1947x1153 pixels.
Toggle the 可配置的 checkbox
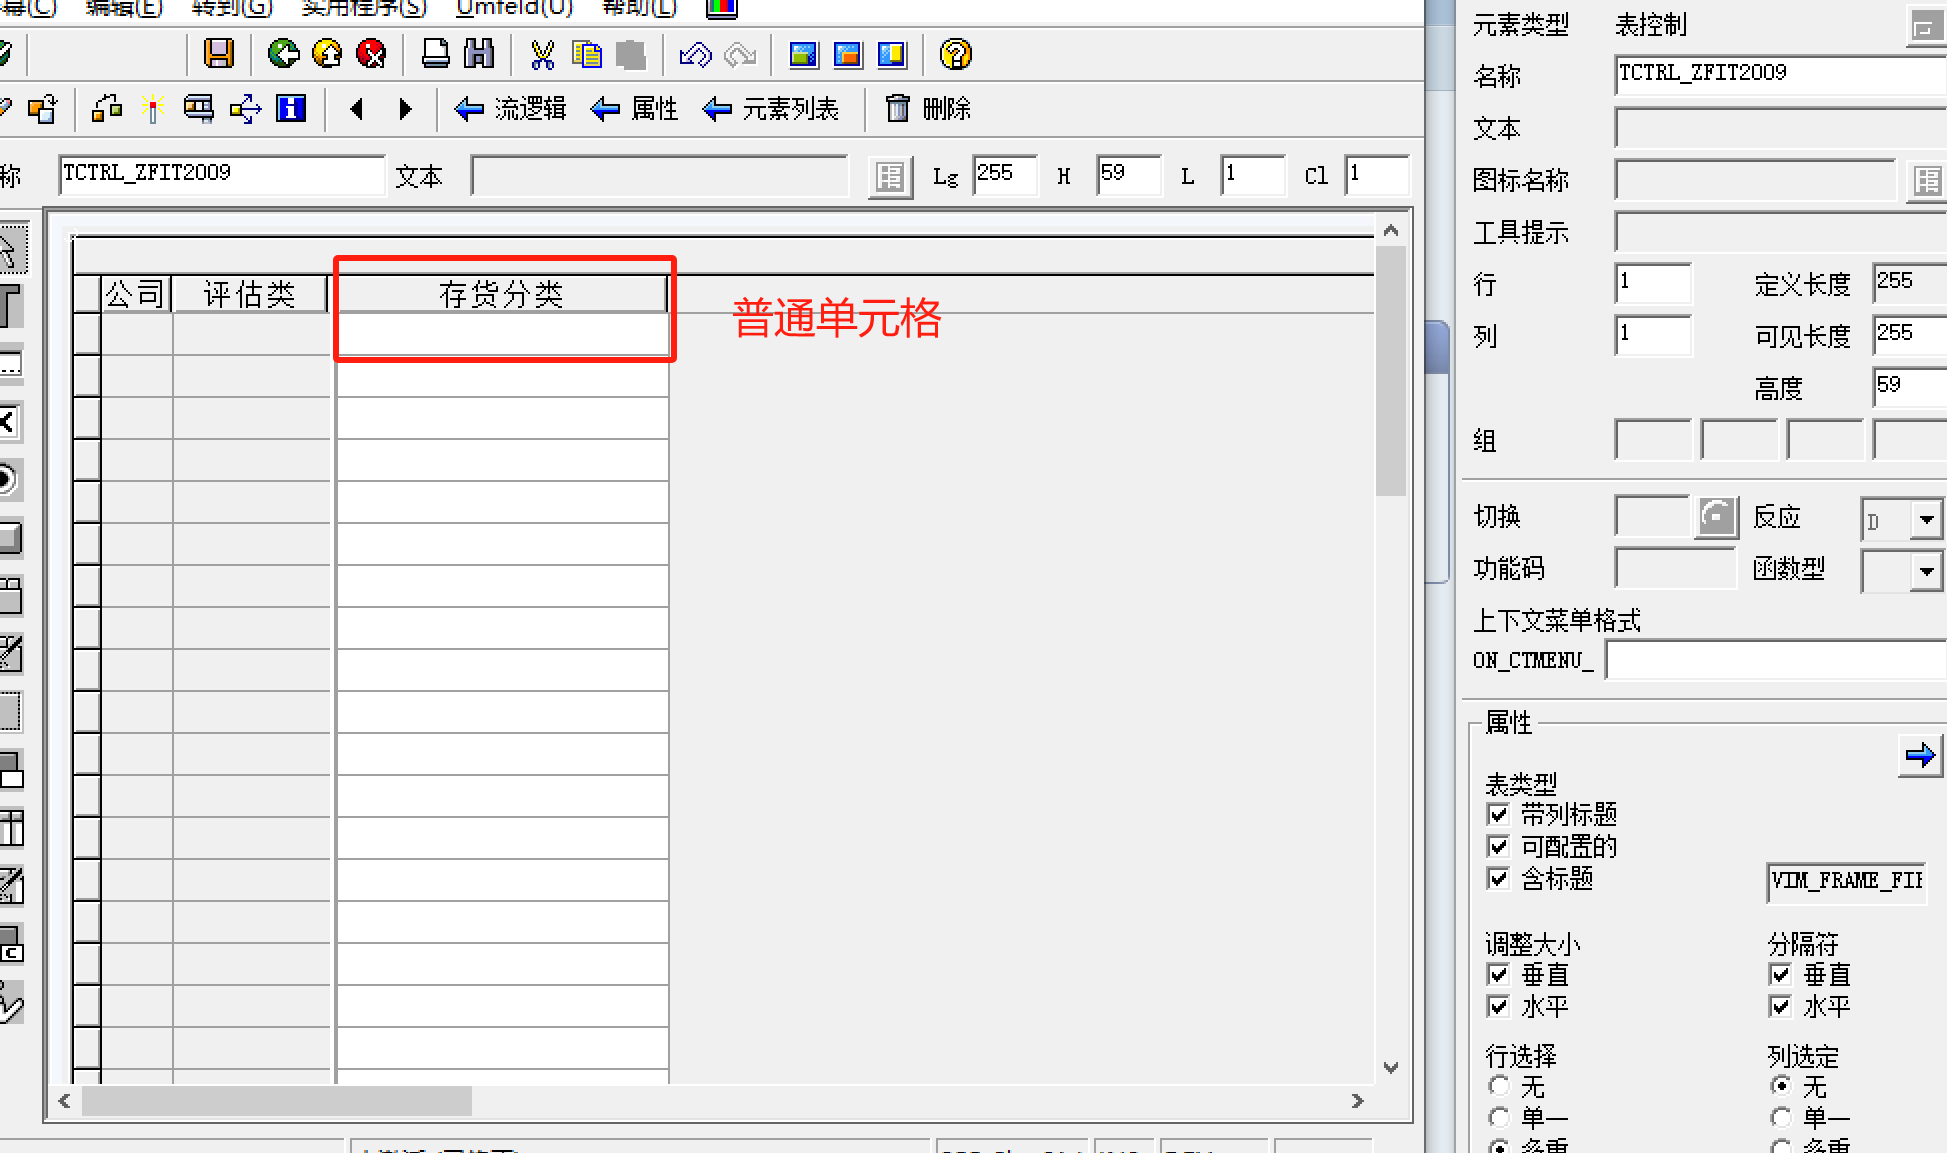click(1498, 846)
